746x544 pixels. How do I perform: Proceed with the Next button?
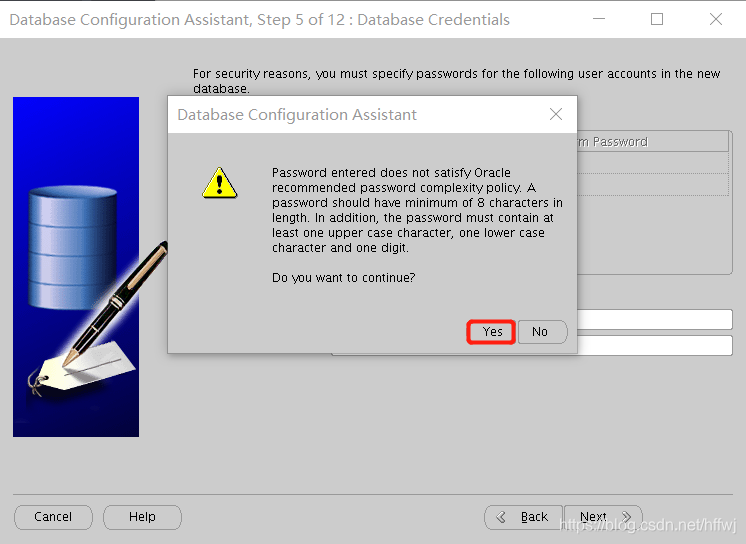[x=603, y=517]
